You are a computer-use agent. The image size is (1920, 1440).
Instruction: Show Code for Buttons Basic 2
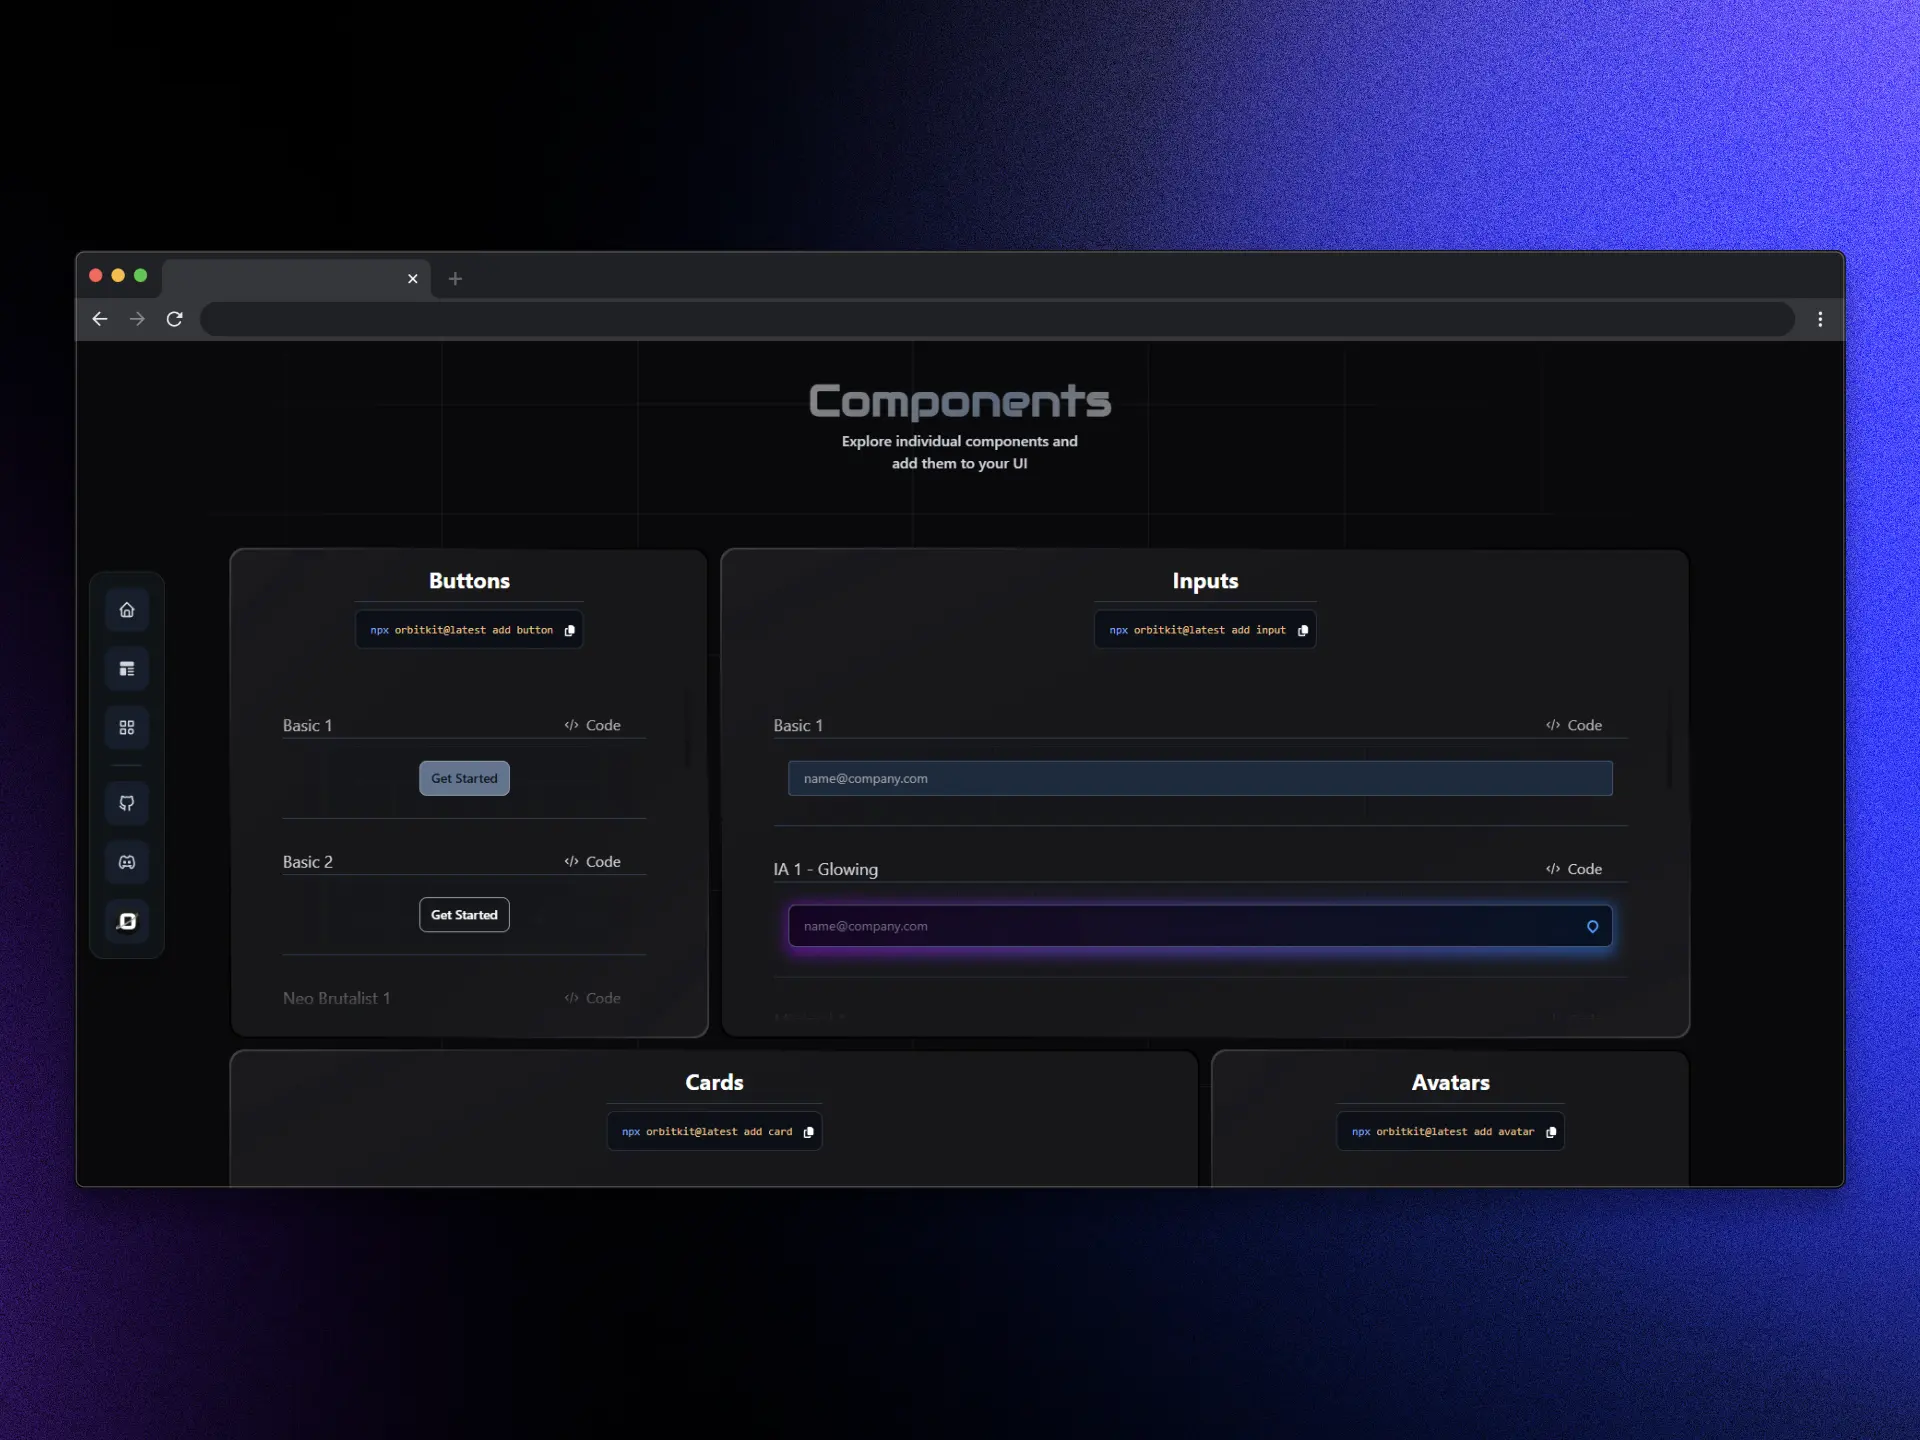pos(592,862)
